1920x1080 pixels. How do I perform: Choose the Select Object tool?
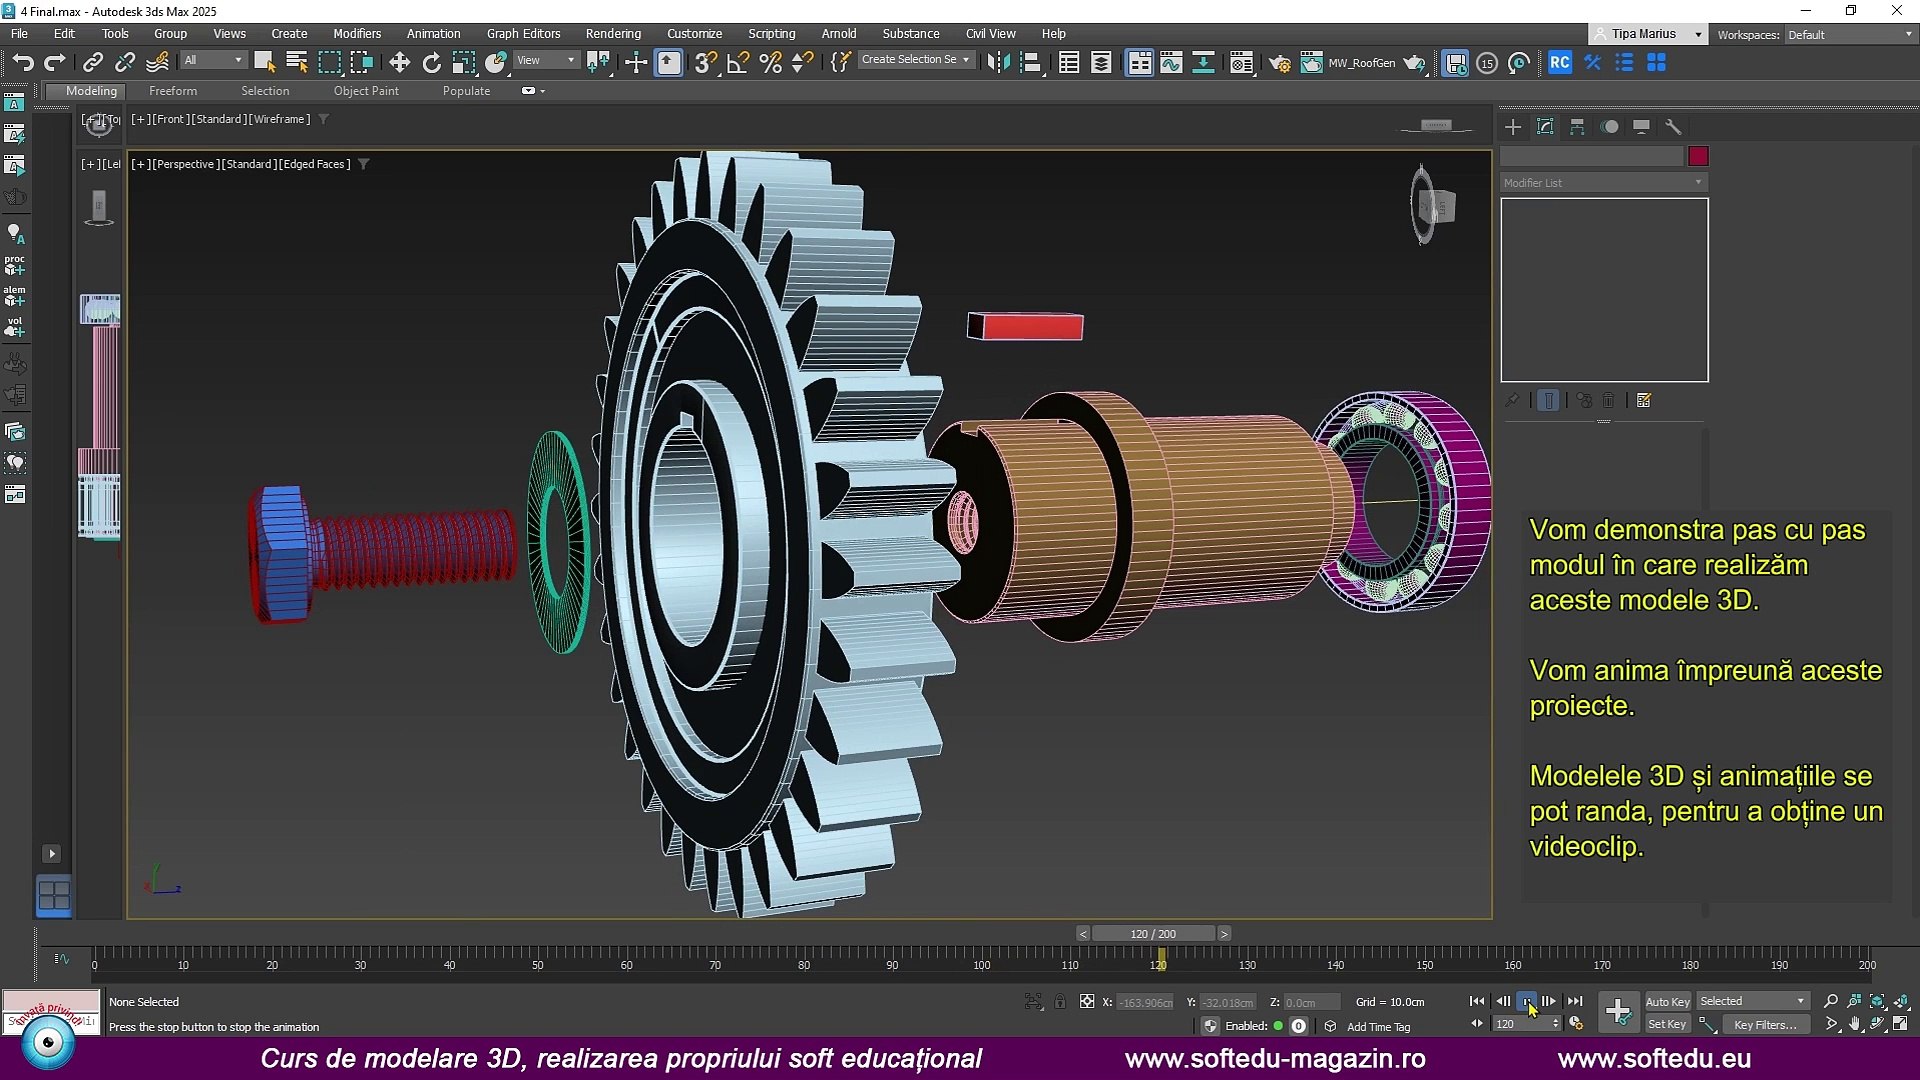(x=265, y=63)
